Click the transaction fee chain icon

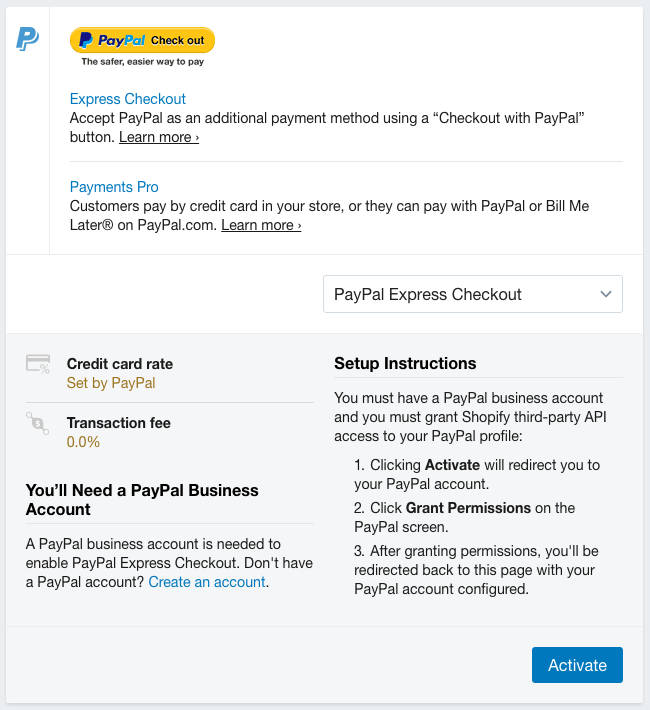point(38,424)
